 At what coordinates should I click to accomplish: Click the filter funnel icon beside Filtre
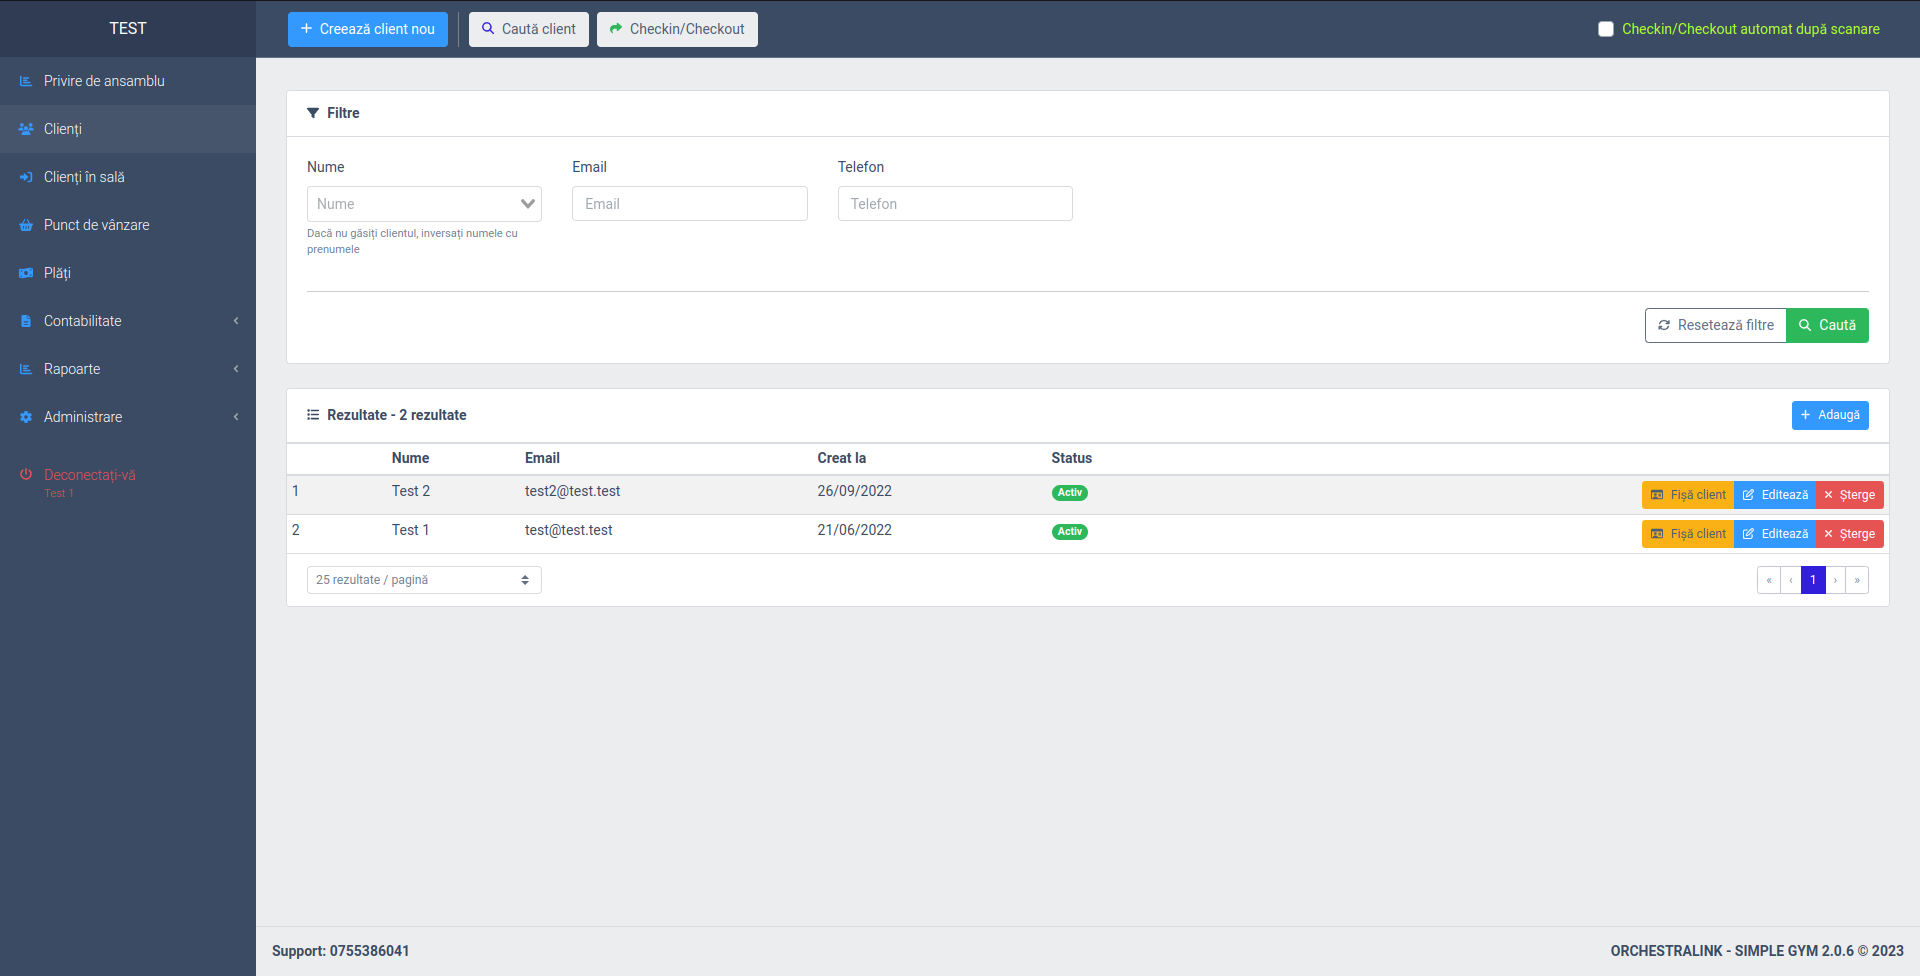(313, 113)
